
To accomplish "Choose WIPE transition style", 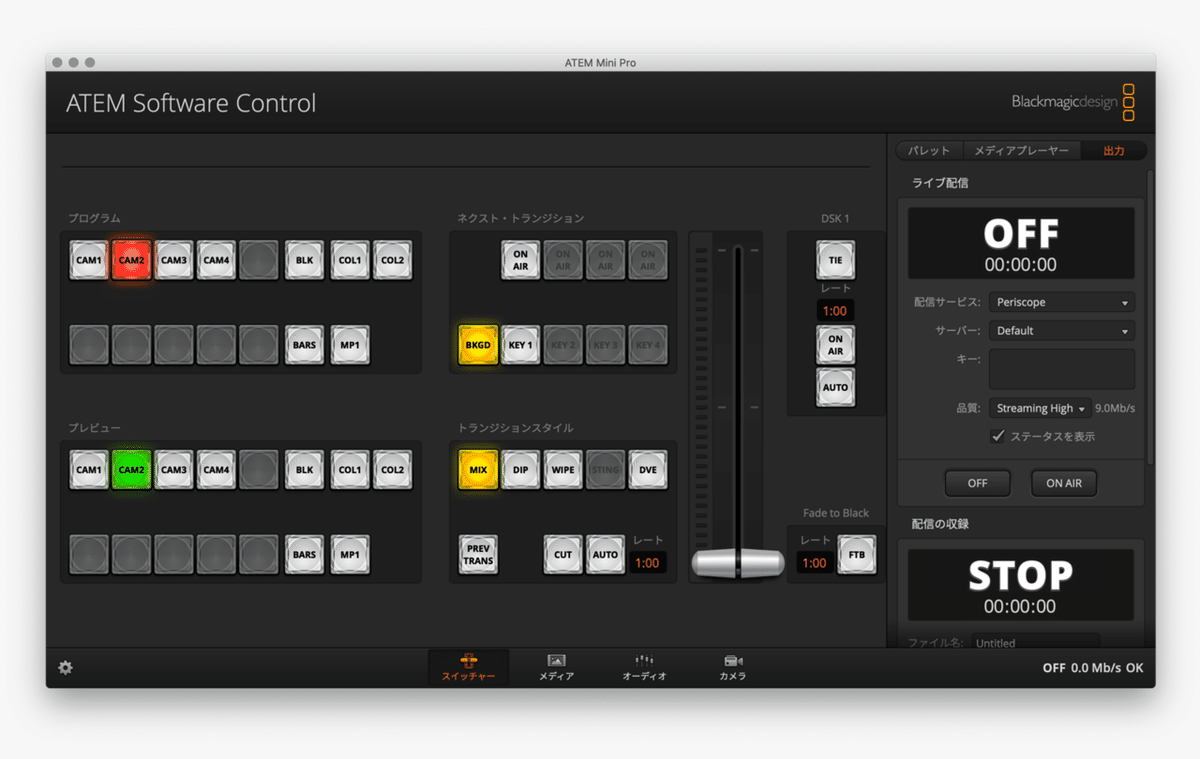I will click(563, 469).
